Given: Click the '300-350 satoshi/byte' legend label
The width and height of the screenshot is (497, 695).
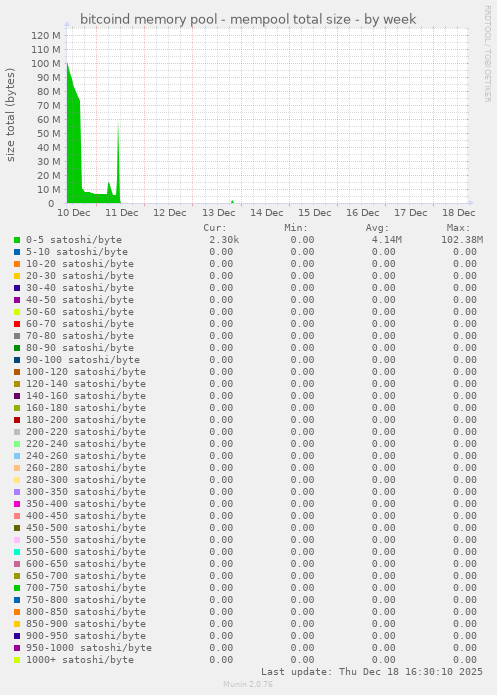Looking at the screenshot, I should pos(86,492).
